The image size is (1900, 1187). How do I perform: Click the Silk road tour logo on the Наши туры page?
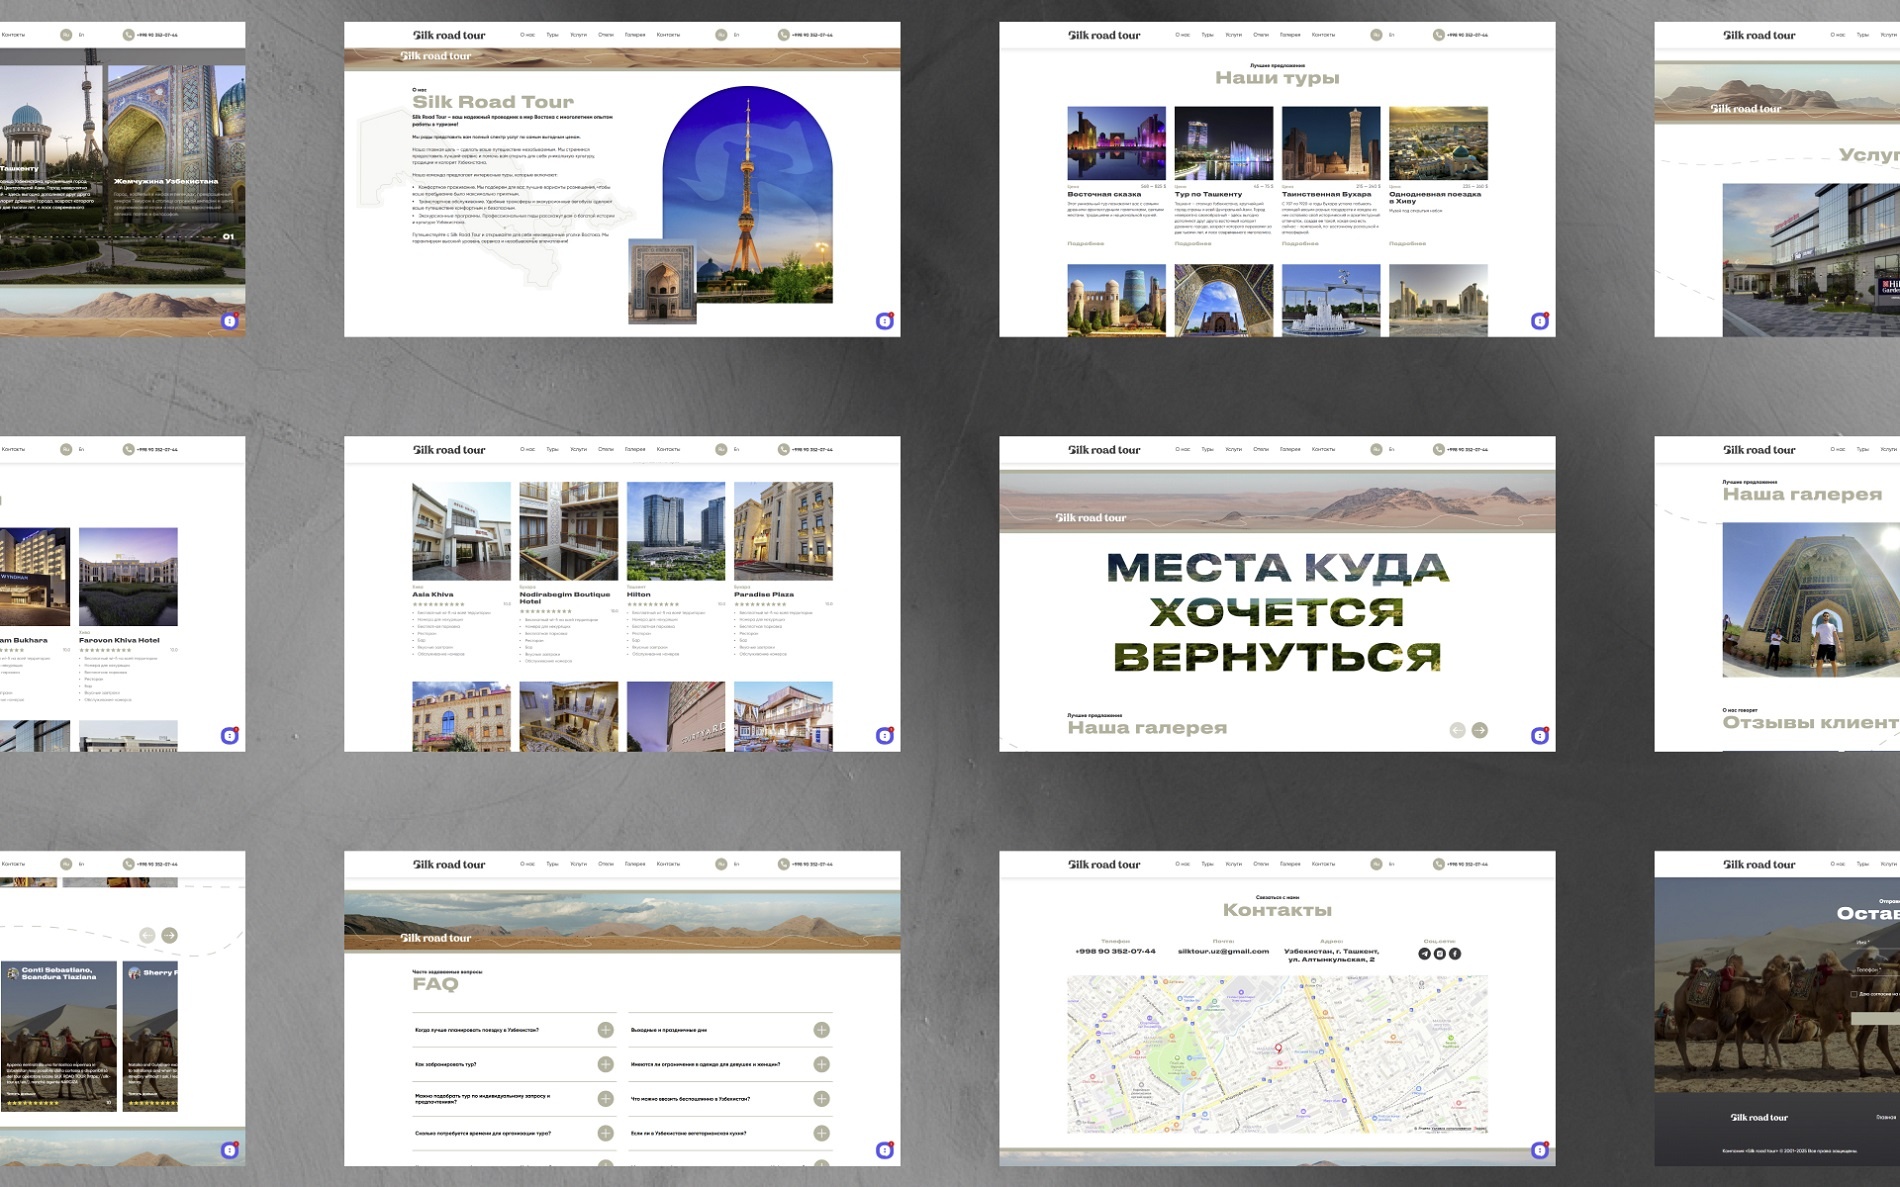point(1104,35)
